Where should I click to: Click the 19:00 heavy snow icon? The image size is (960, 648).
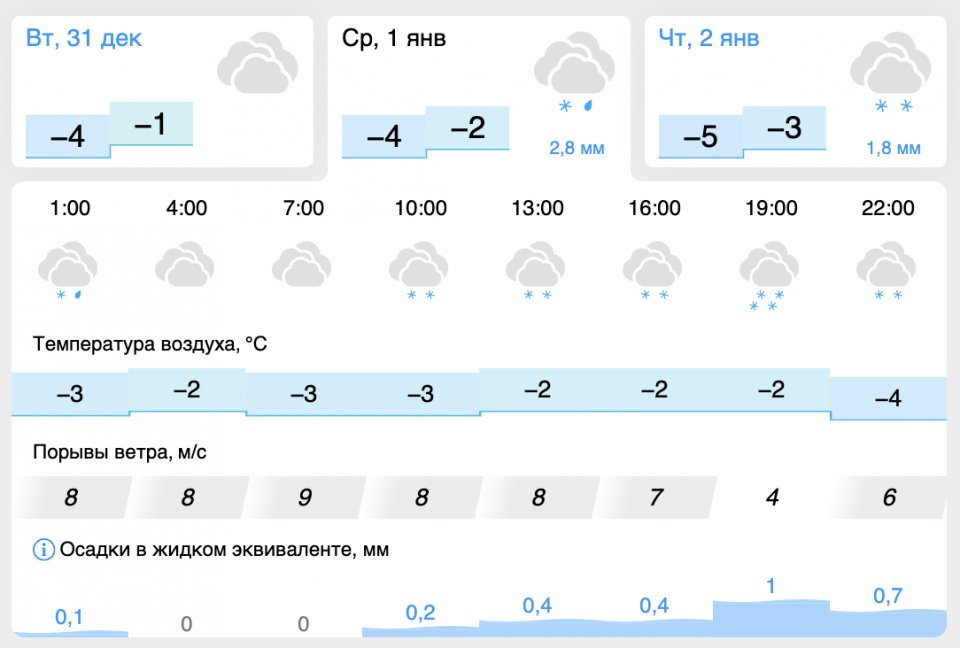[x=769, y=277]
